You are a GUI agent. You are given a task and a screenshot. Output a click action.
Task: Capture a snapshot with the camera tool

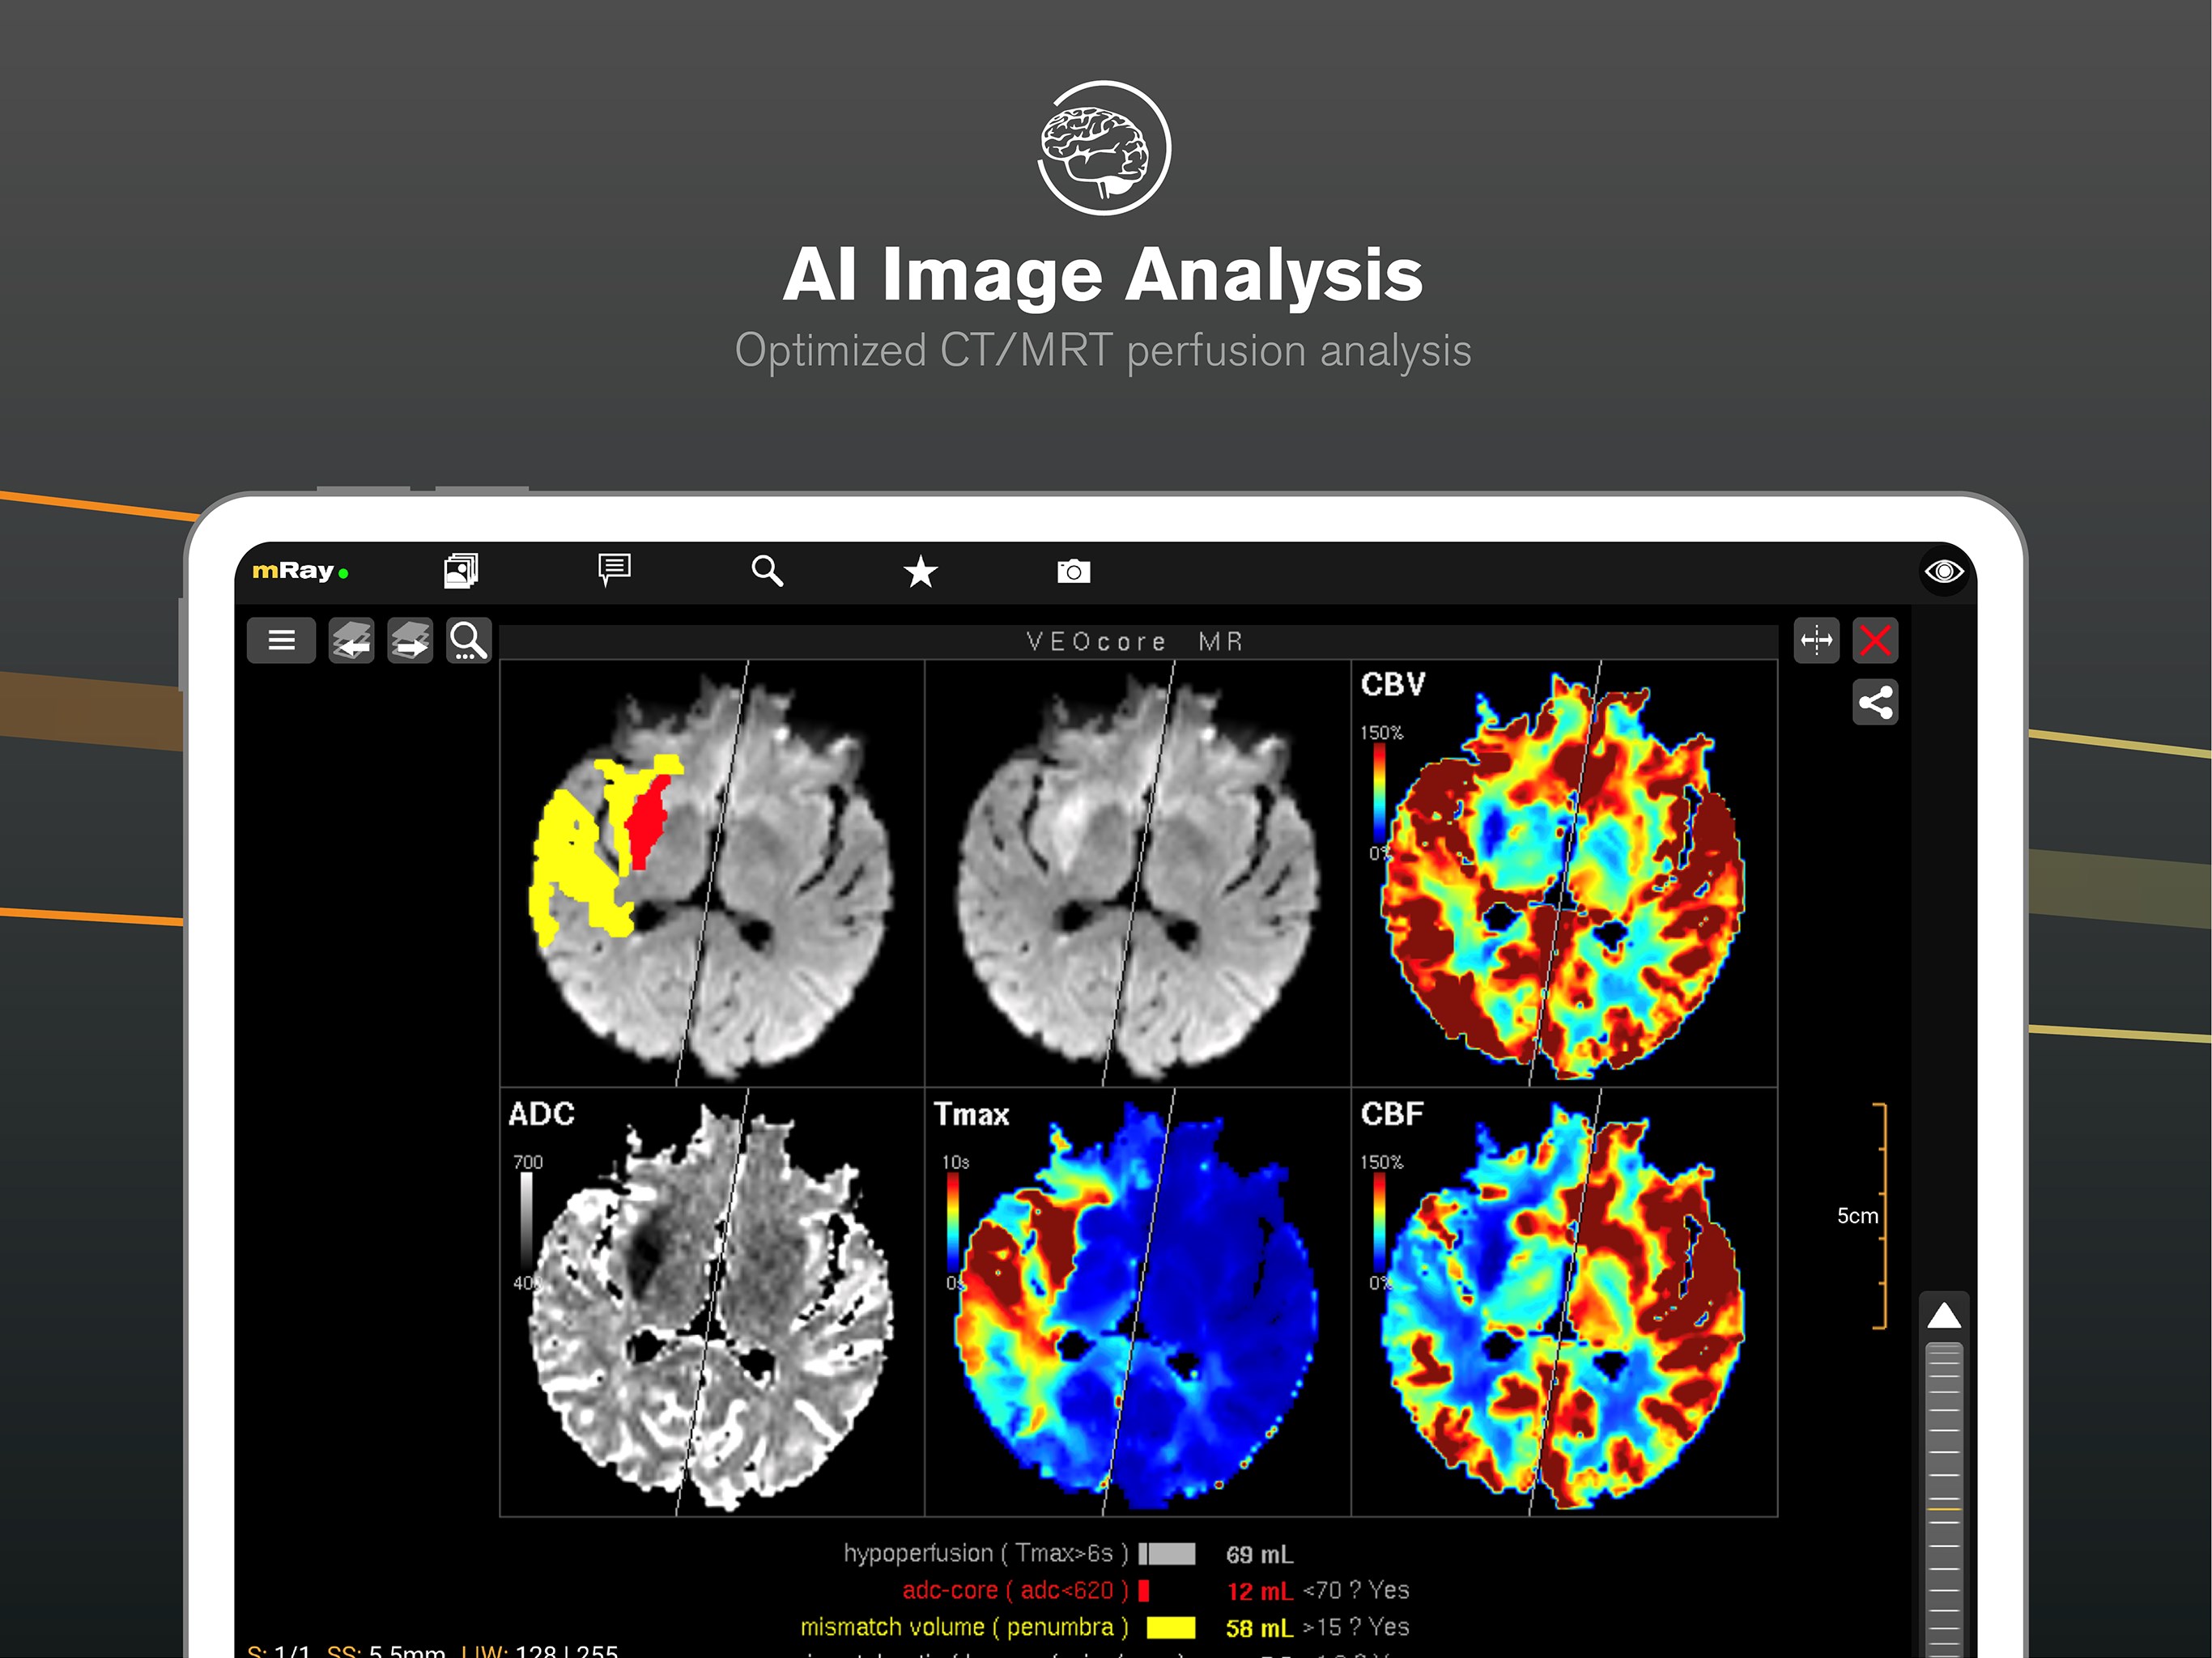[1072, 570]
